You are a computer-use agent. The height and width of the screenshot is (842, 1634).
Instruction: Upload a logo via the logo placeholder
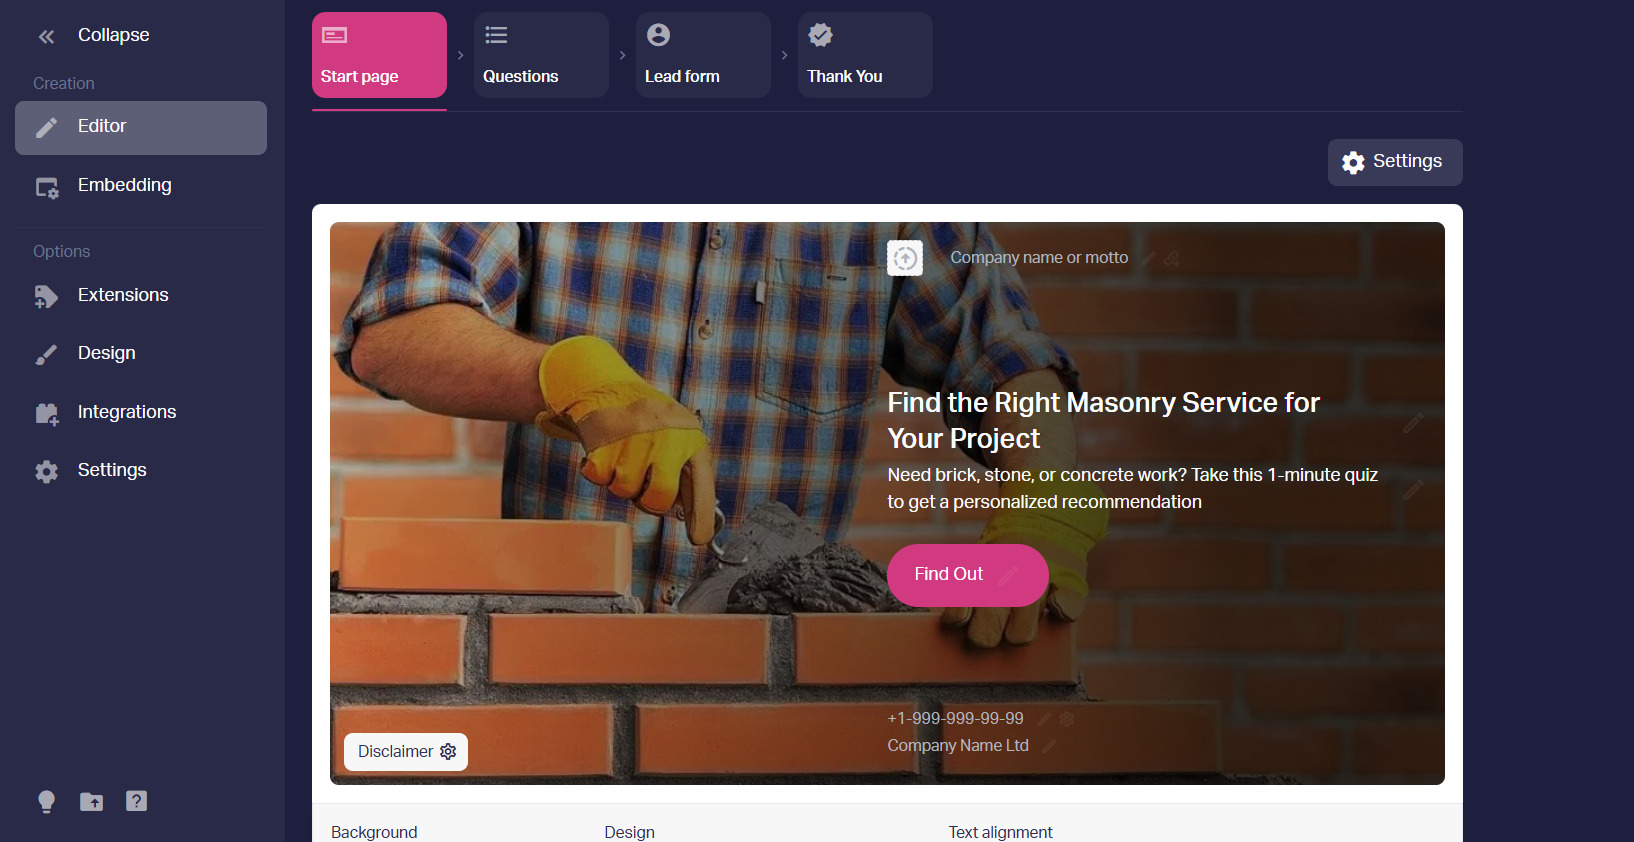coord(905,258)
